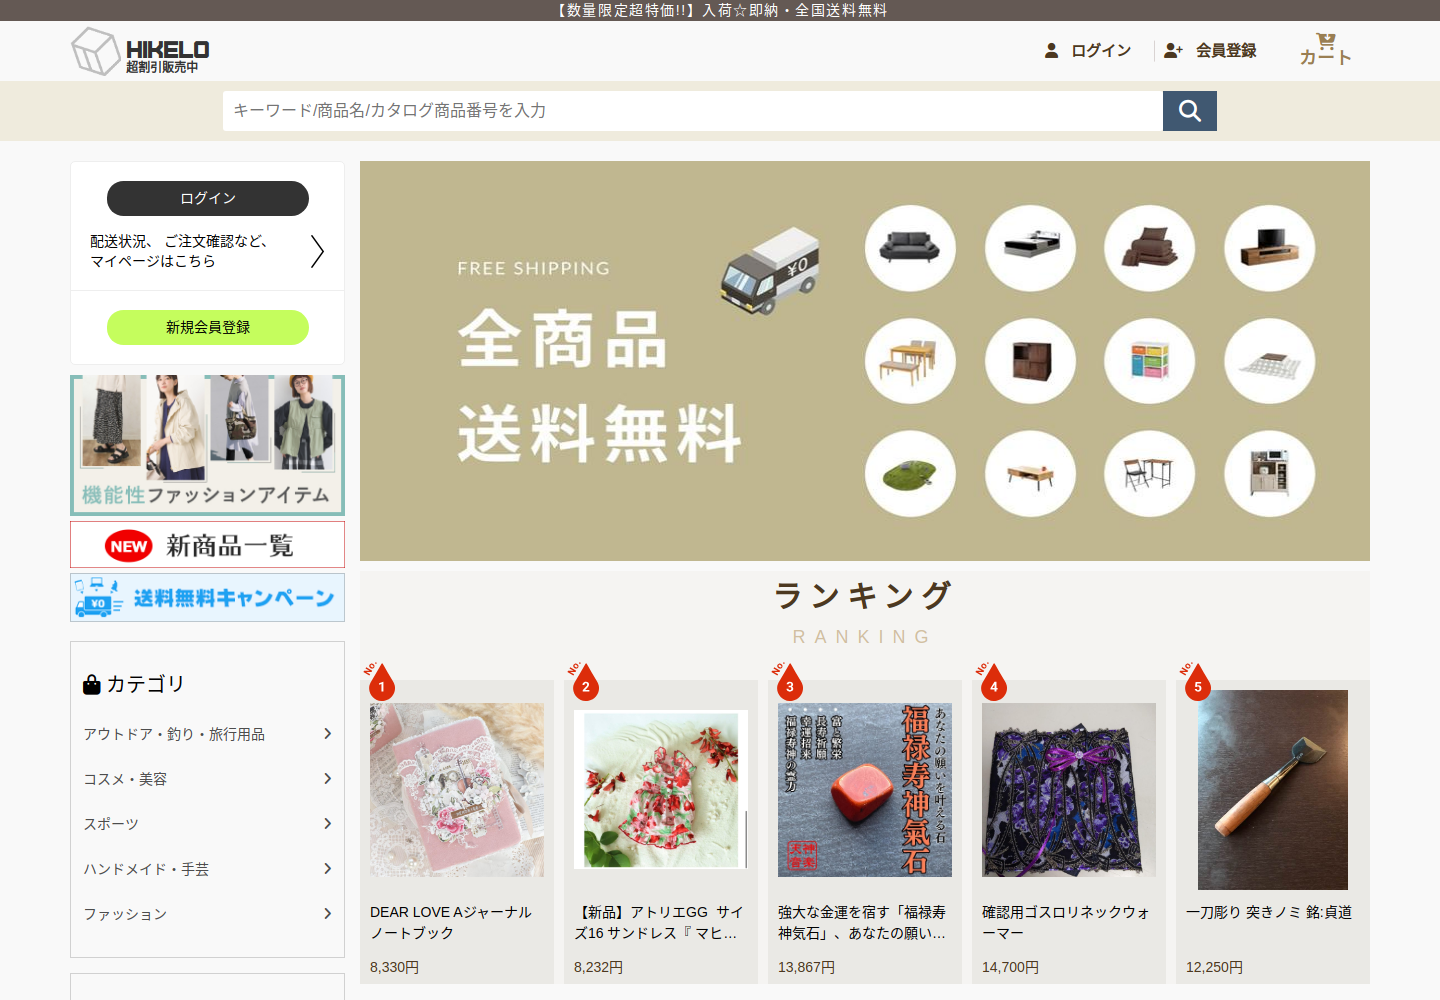Click the 会員登録 link in header
The image size is (1440, 1000).
tap(1210, 50)
